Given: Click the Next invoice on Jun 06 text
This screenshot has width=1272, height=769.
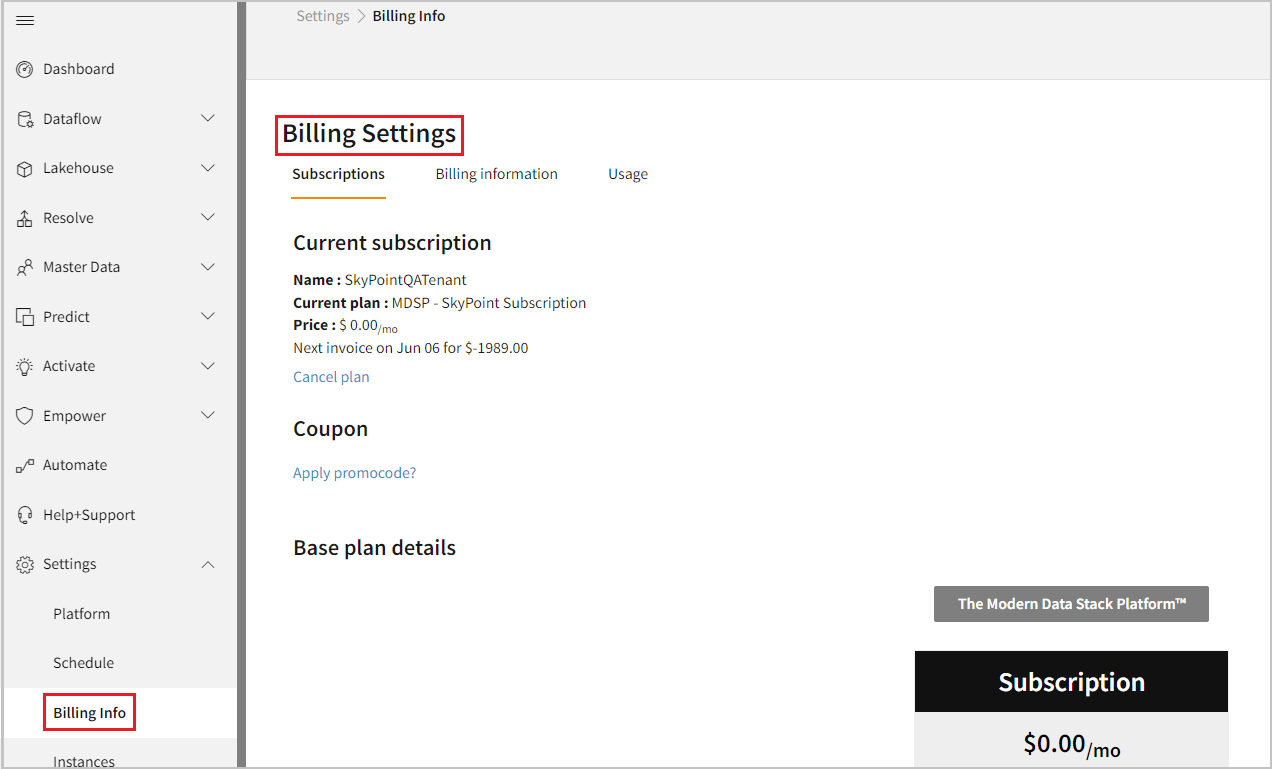Looking at the screenshot, I should tap(411, 348).
